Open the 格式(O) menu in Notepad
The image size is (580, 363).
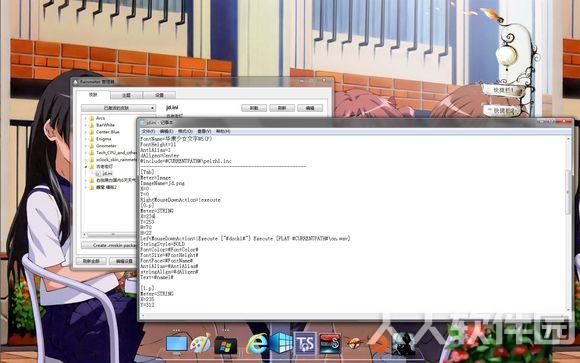[185, 131]
